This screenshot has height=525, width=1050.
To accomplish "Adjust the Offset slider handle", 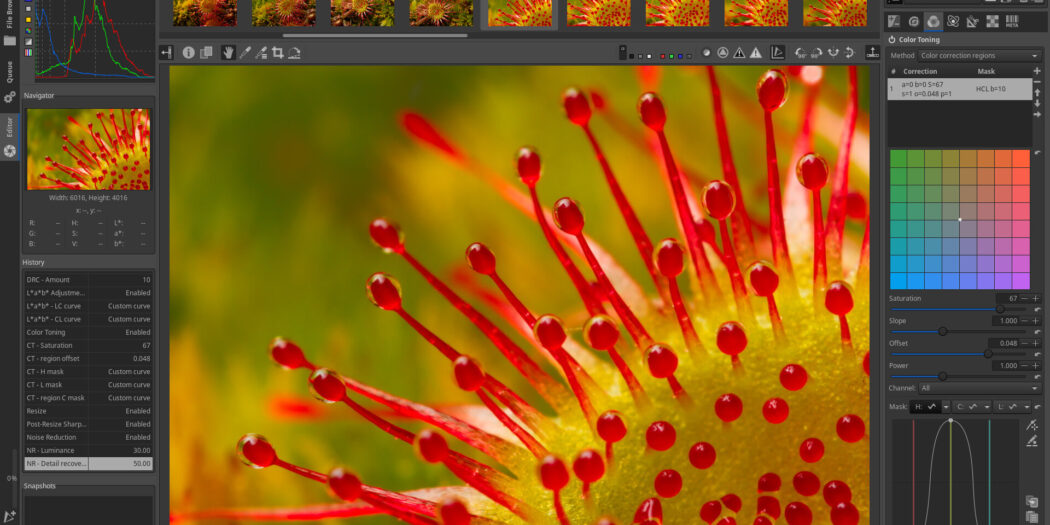I will point(988,354).
